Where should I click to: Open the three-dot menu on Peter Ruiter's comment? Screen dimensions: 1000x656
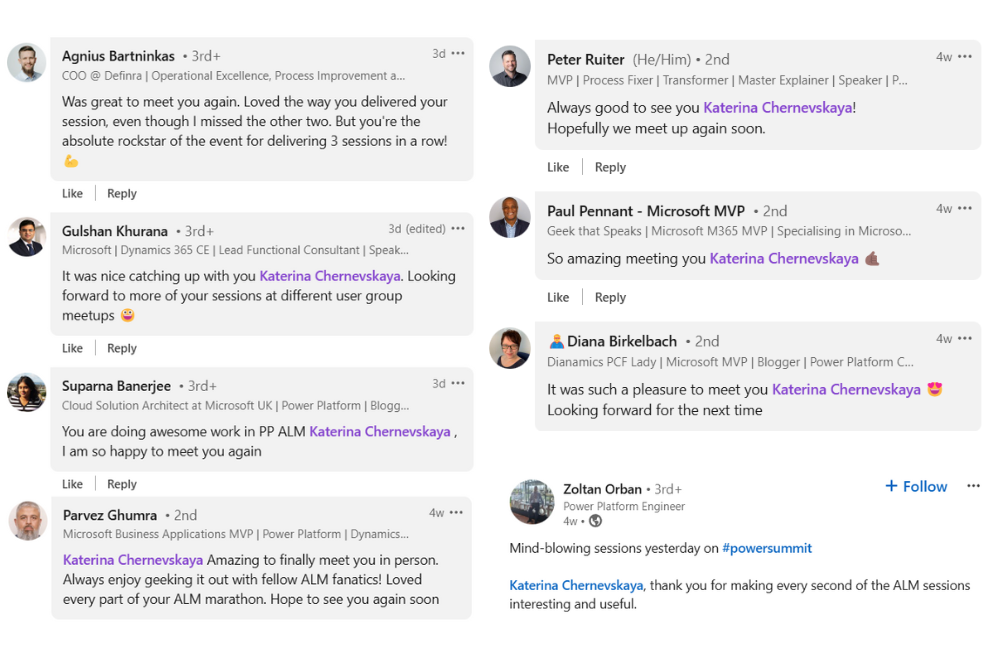(x=965, y=57)
